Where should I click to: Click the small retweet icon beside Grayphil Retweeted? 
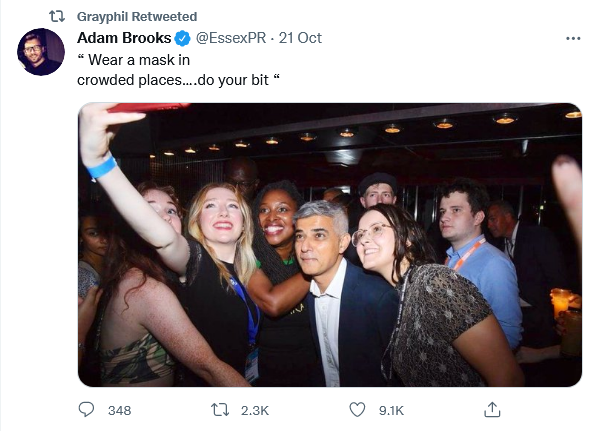(57, 16)
